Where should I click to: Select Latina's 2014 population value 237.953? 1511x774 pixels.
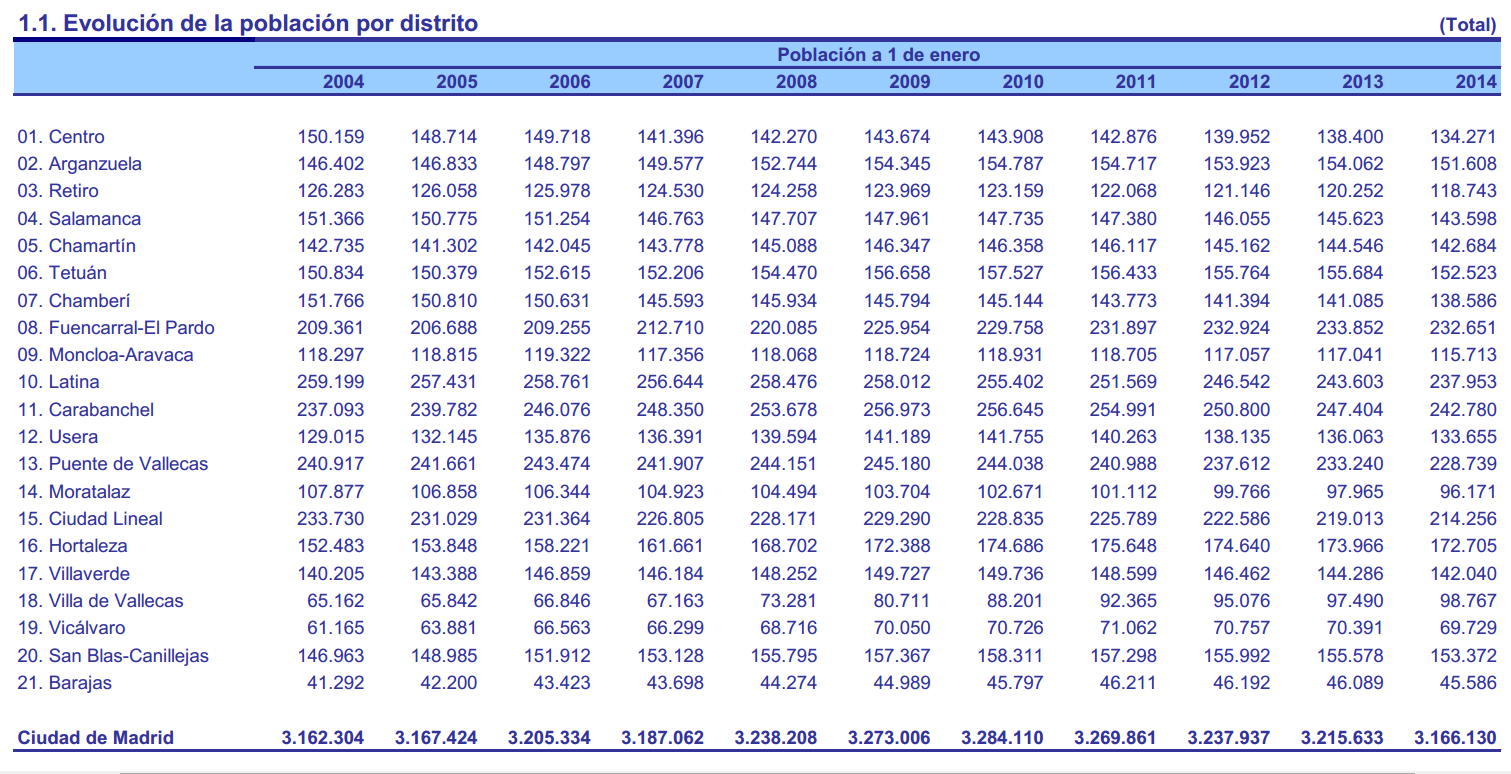pos(1463,382)
